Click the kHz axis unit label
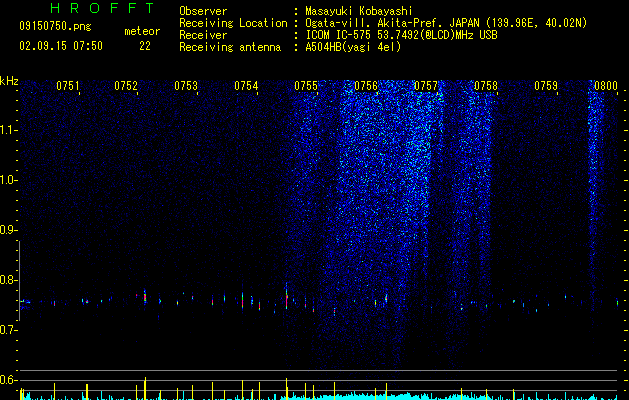 coord(9,81)
